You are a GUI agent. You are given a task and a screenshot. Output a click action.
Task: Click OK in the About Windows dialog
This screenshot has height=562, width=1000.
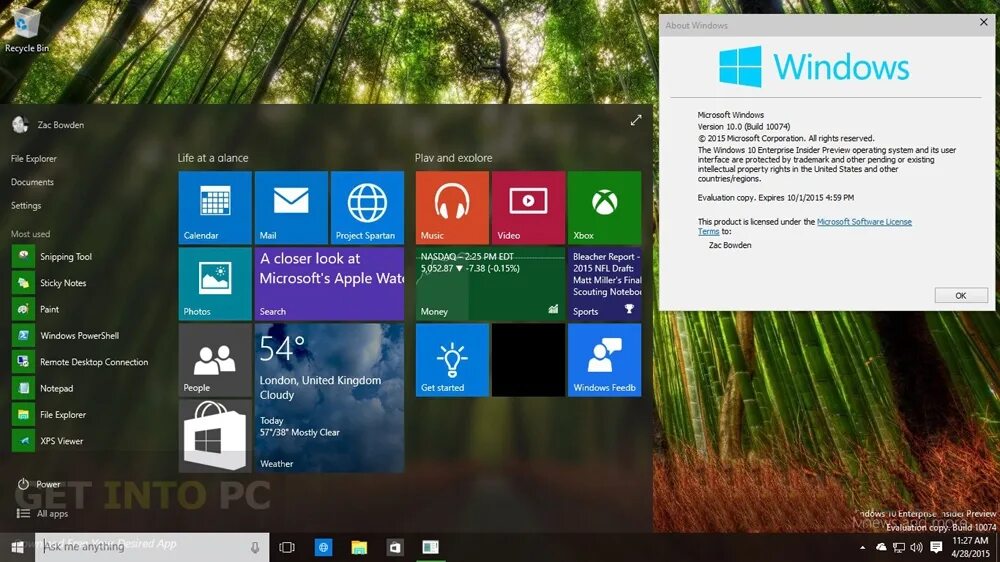click(961, 295)
